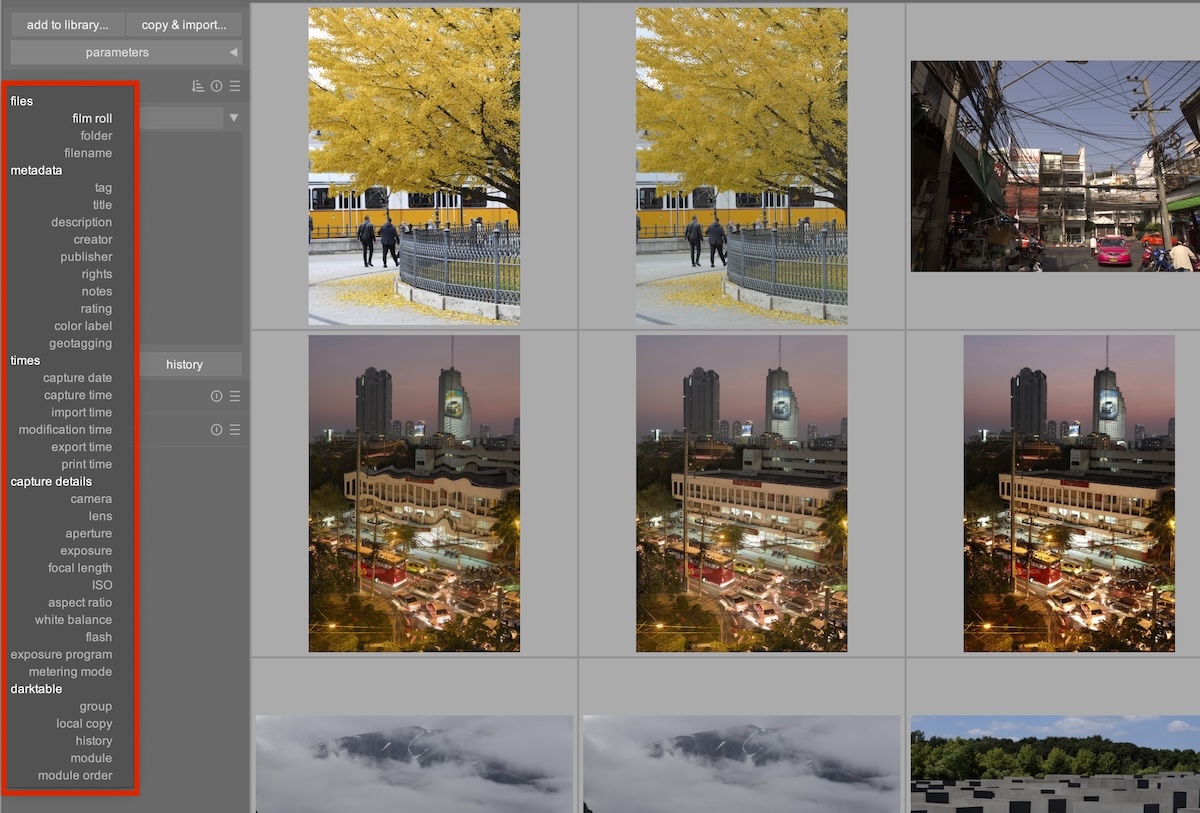Select exposure program option
The width and height of the screenshot is (1200, 813).
[62, 655]
